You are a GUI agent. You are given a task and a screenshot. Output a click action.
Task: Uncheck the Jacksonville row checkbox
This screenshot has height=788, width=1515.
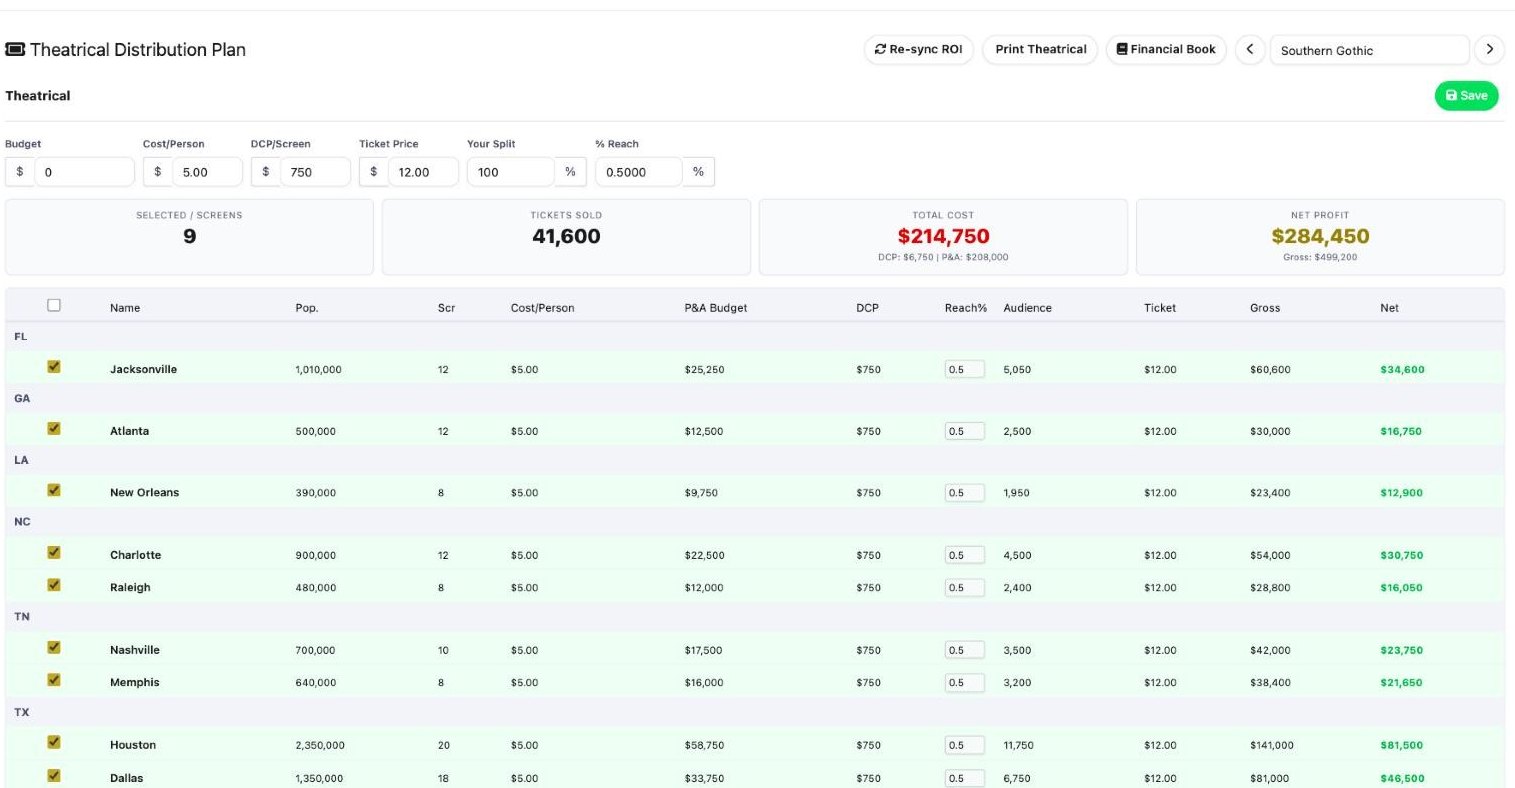tap(54, 367)
